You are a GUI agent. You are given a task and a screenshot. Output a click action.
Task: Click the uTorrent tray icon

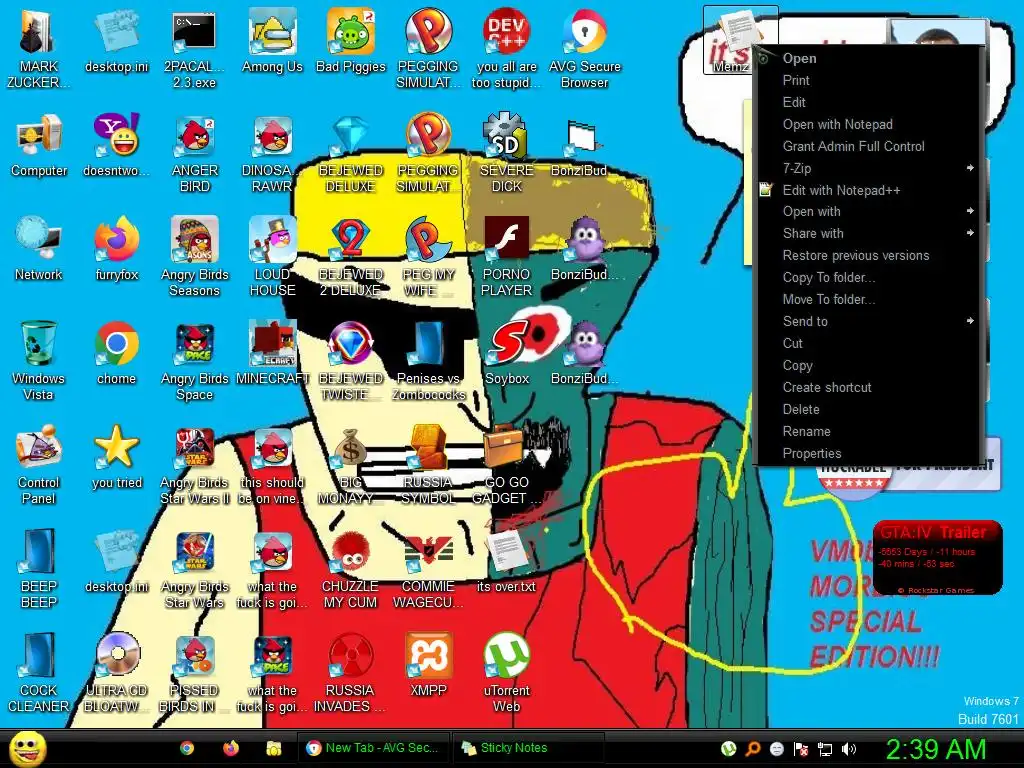pyautogui.click(x=728, y=749)
